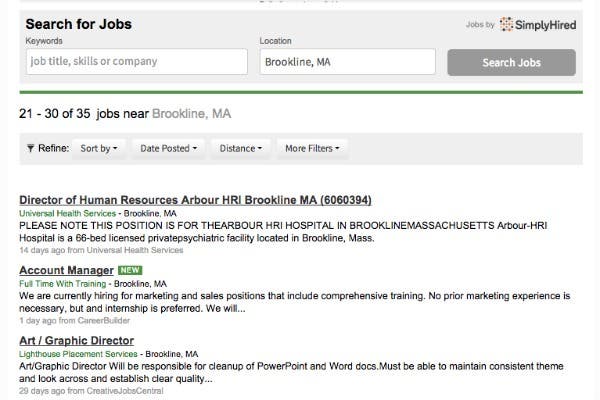Expand the Date Posted filter
The width and height of the screenshot is (600, 400).
[168, 149]
